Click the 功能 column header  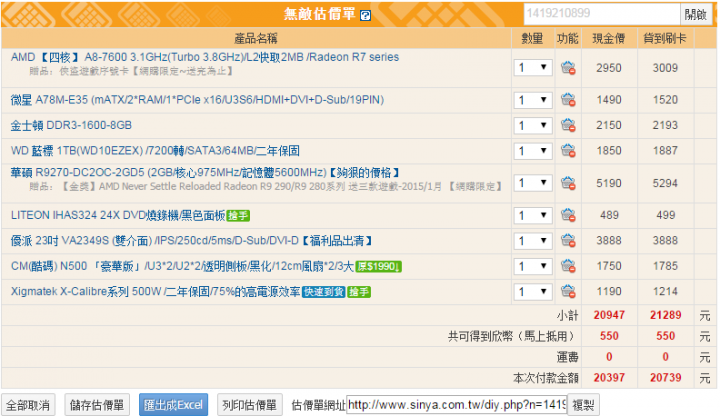pyautogui.click(x=568, y=39)
